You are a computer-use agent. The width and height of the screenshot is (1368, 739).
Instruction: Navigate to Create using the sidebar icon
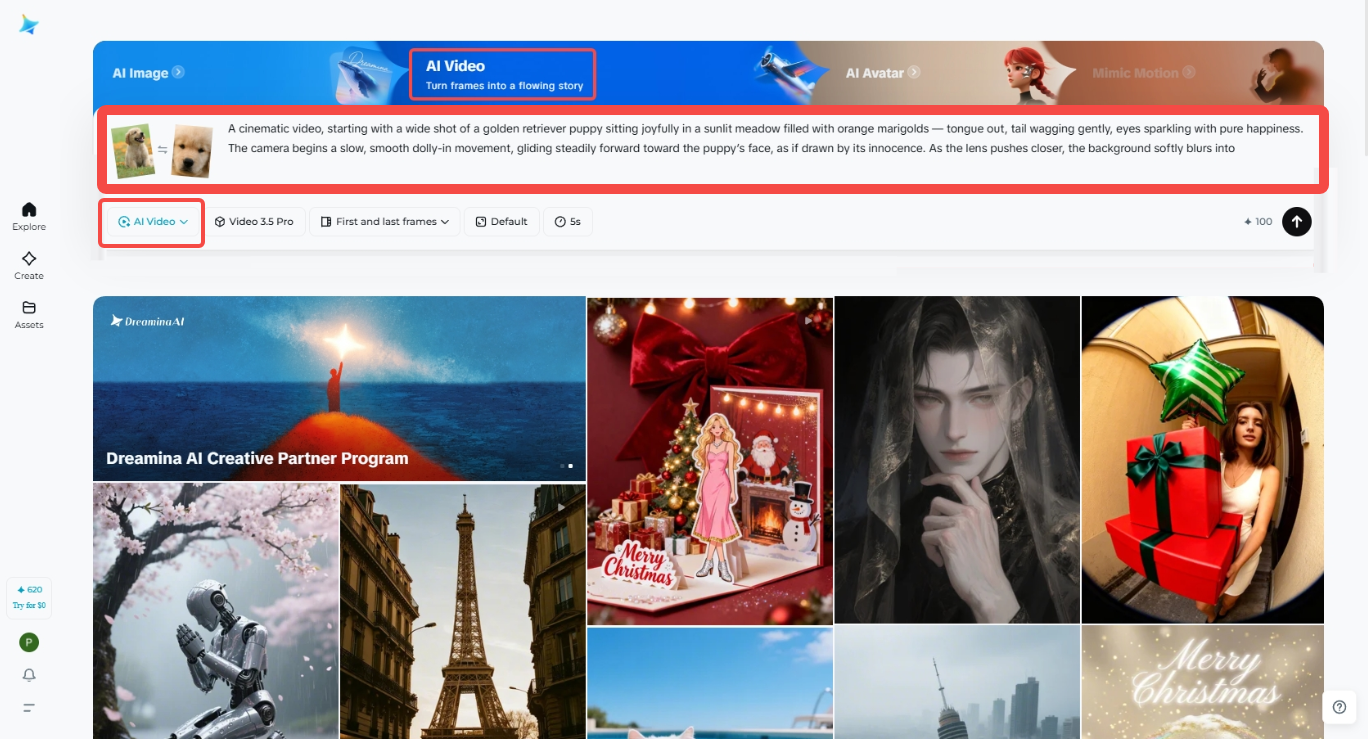pos(28,263)
